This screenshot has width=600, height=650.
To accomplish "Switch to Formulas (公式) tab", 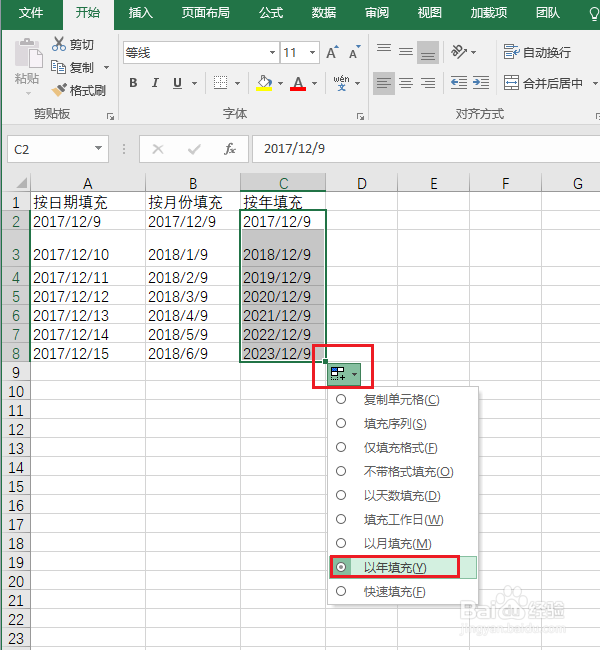I will 271,13.
